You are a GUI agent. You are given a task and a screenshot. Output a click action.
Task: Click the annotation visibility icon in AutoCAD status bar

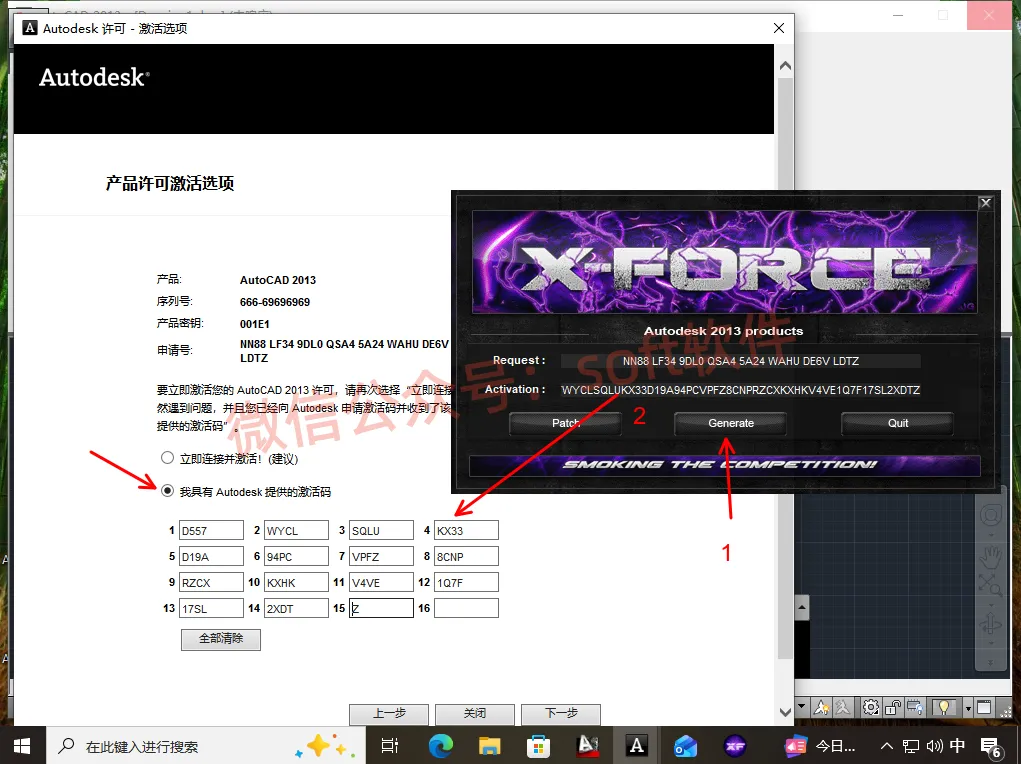click(821, 707)
